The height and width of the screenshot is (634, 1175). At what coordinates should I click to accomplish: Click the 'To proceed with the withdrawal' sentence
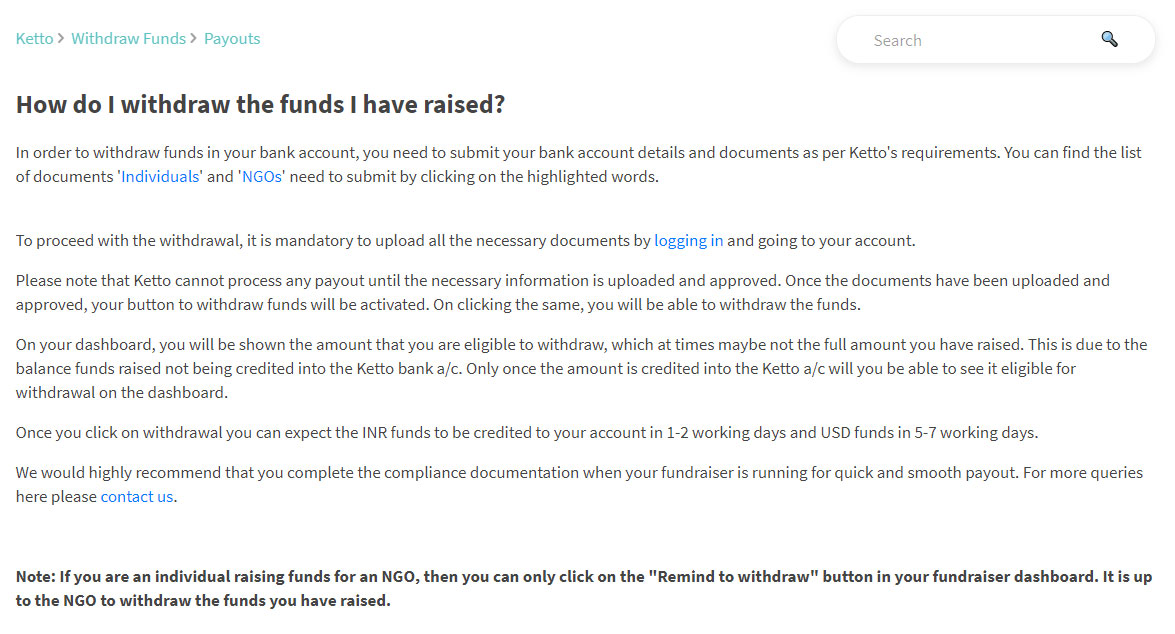[x=465, y=241]
